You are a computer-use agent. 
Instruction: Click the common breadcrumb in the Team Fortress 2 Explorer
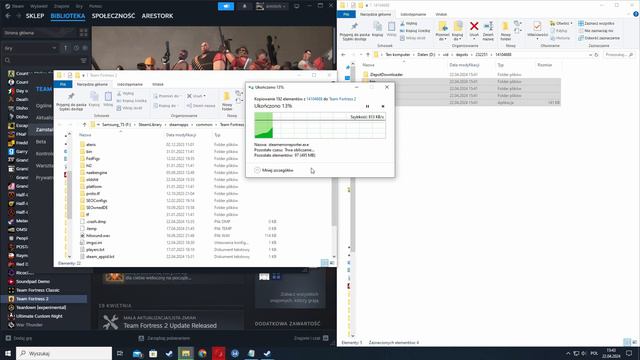click(x=204, y=124)
